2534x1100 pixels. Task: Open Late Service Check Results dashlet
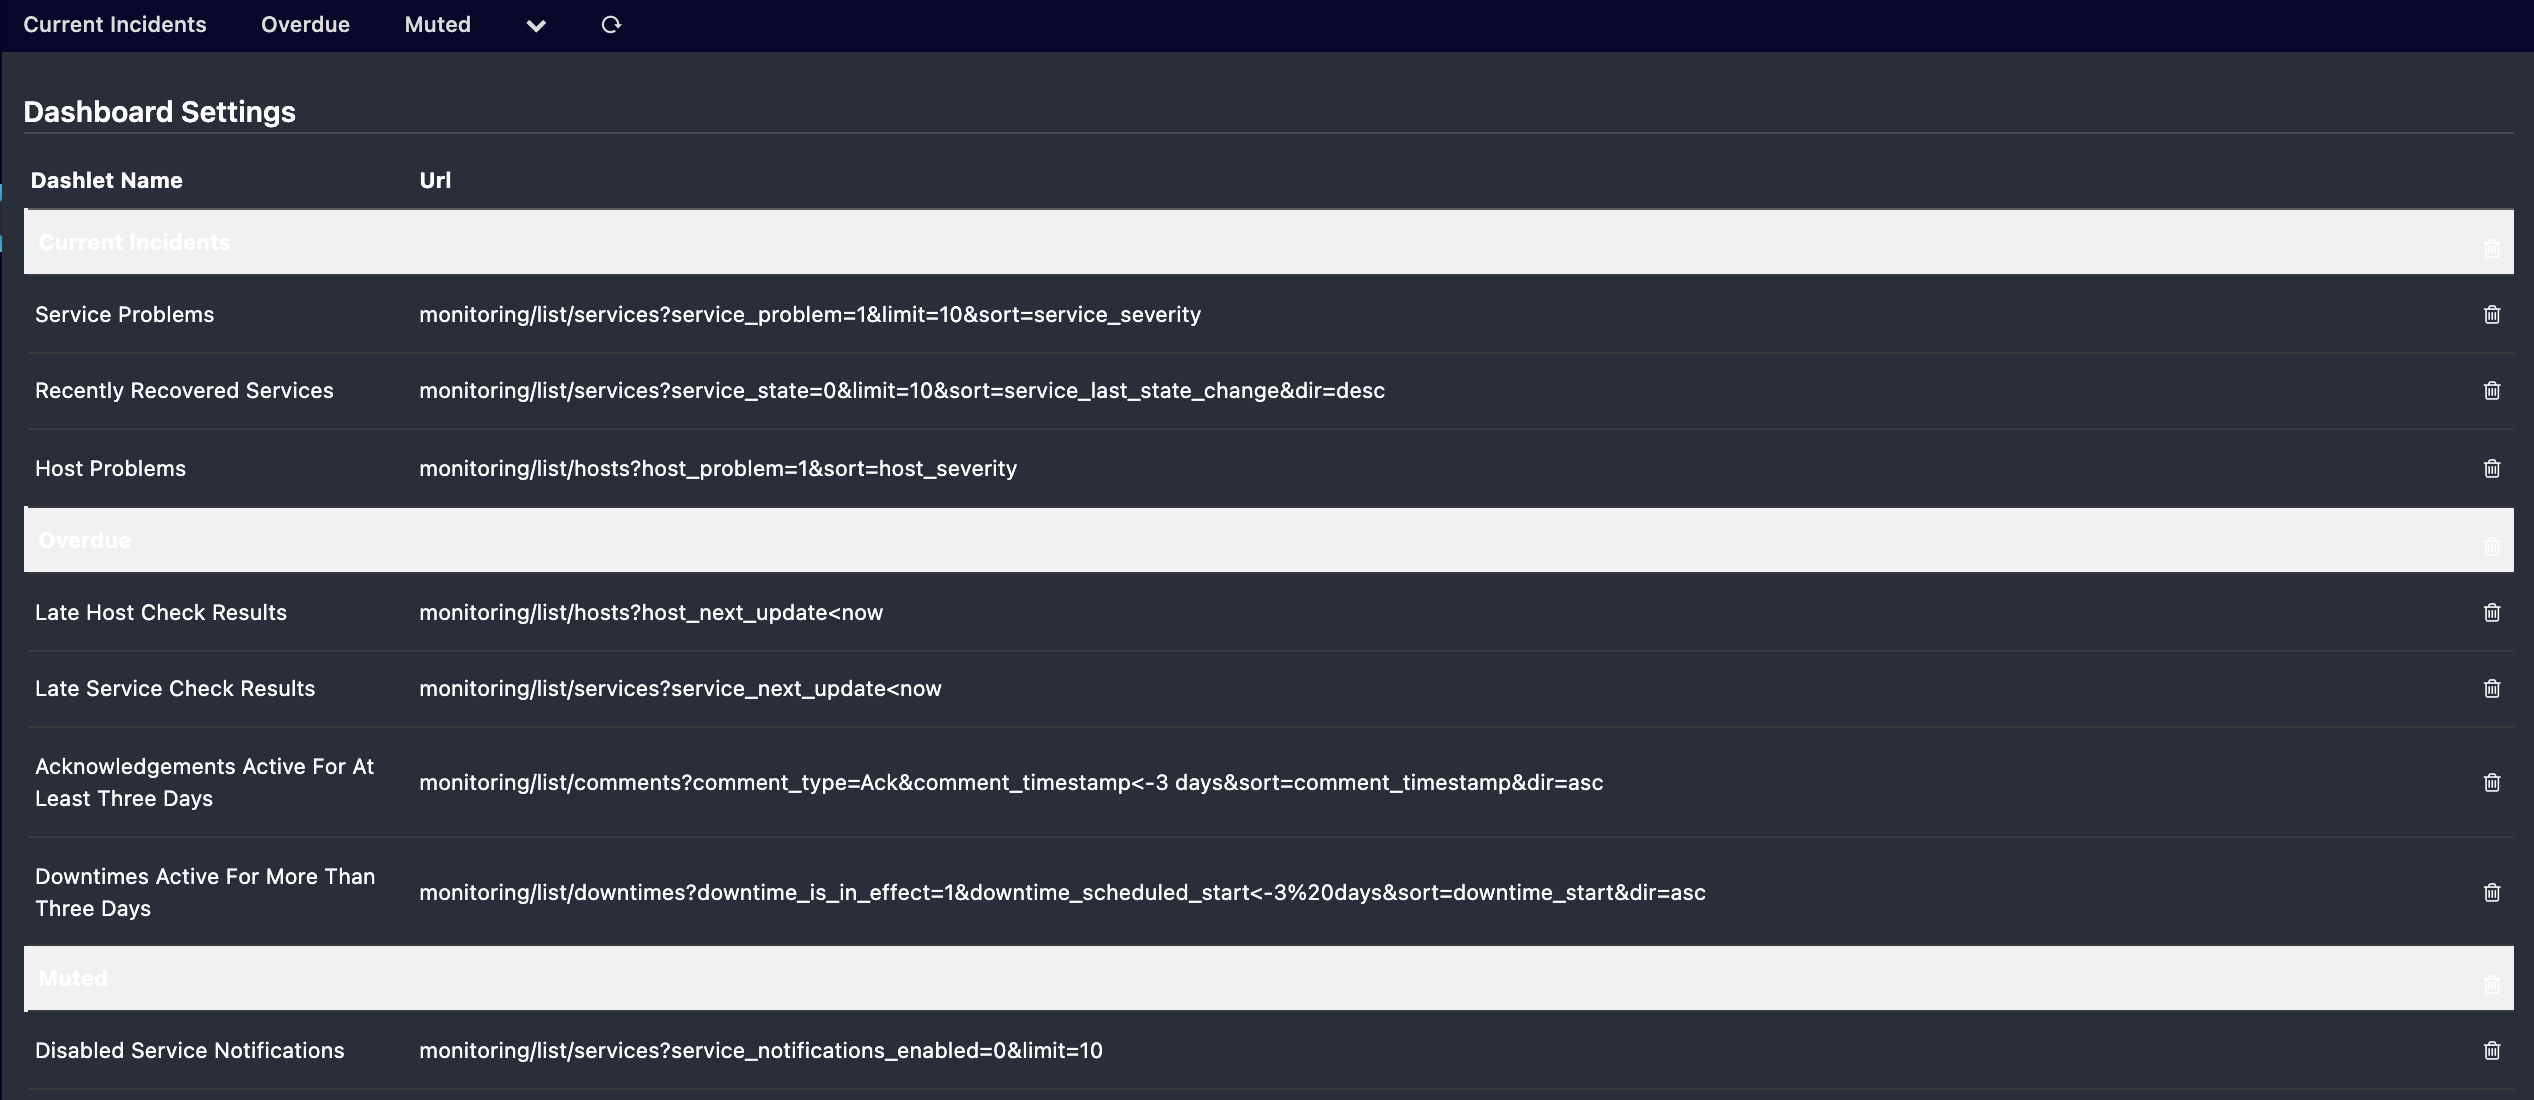pos(175,688)
